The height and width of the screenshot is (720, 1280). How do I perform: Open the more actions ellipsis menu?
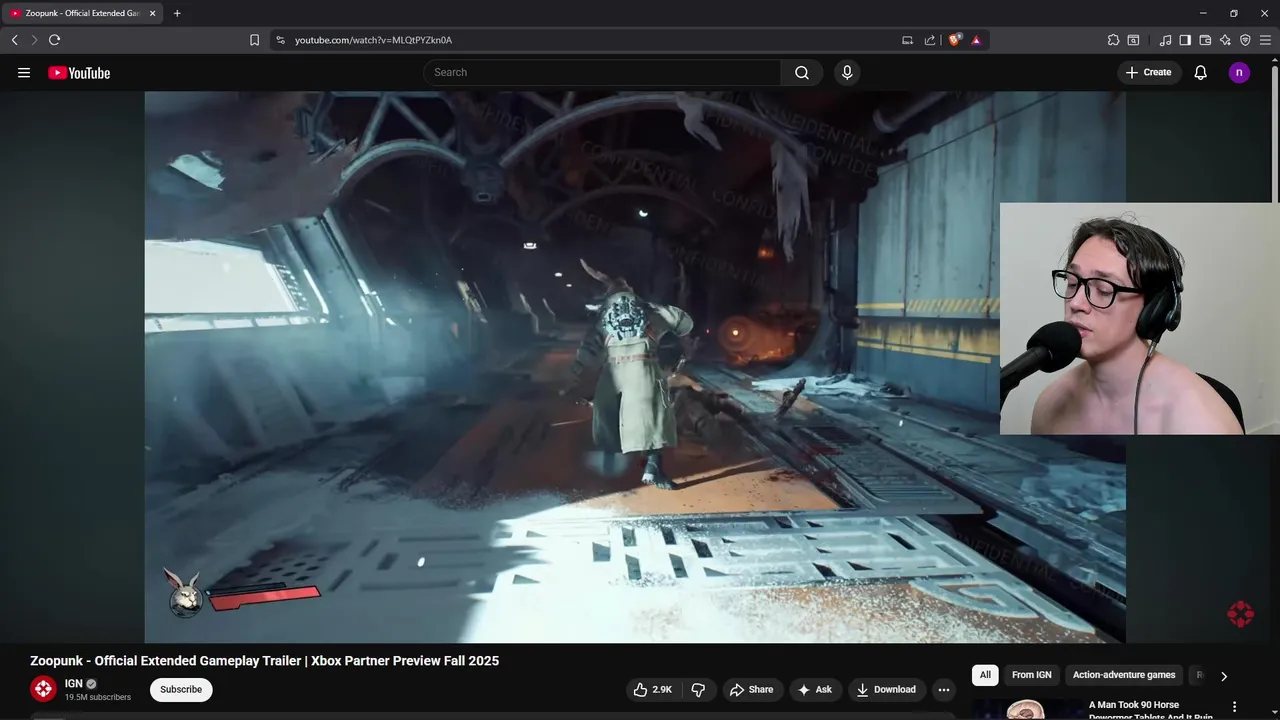pos(944,689)
